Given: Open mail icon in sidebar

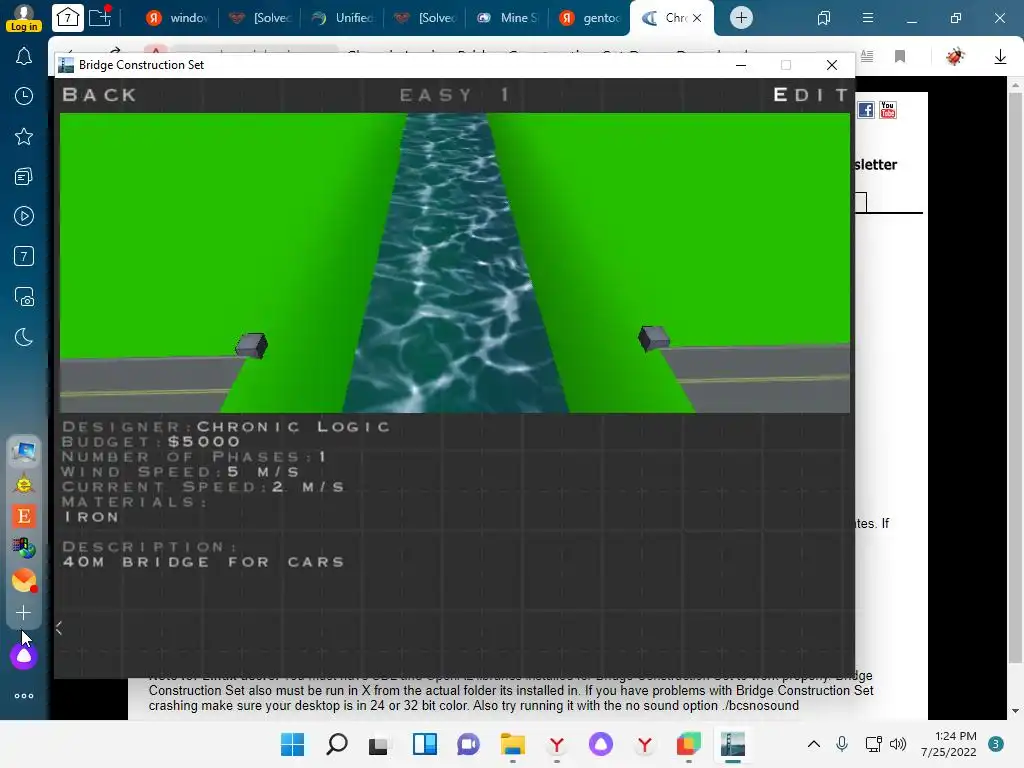Looking at the screenshot, I should click(x=24, y=581).
